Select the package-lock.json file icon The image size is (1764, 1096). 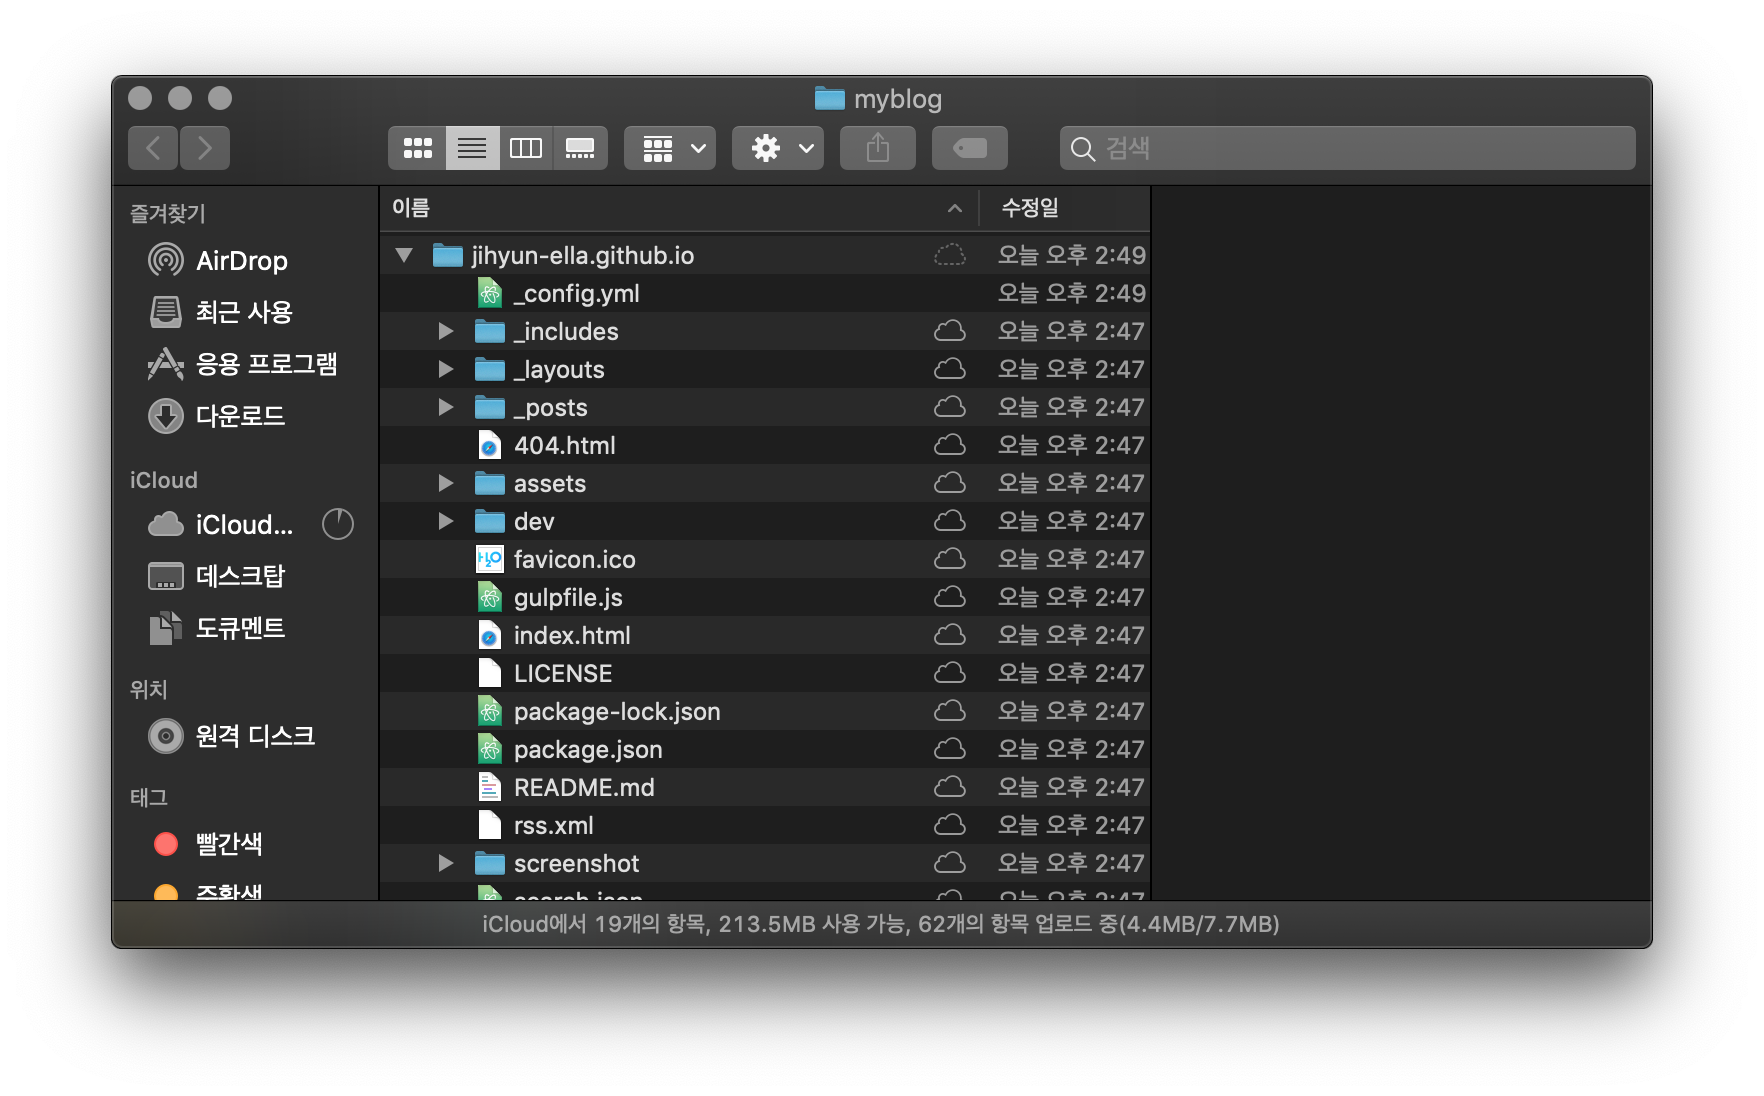pos(490,711)
